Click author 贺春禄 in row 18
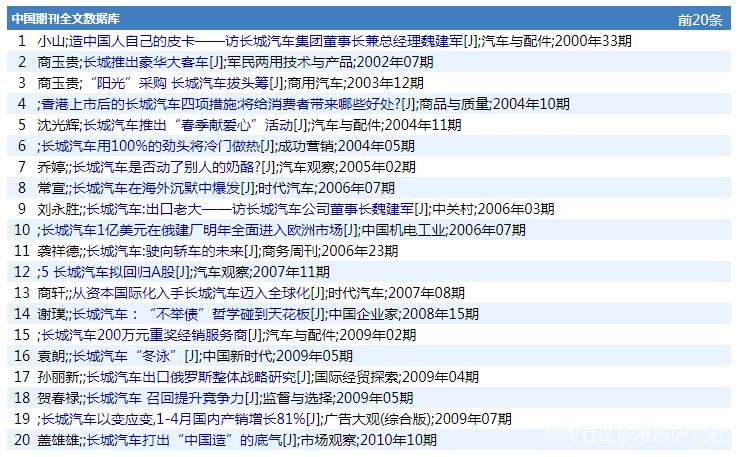The height and width of the screenshot is (457, 739). coord(58,398)
